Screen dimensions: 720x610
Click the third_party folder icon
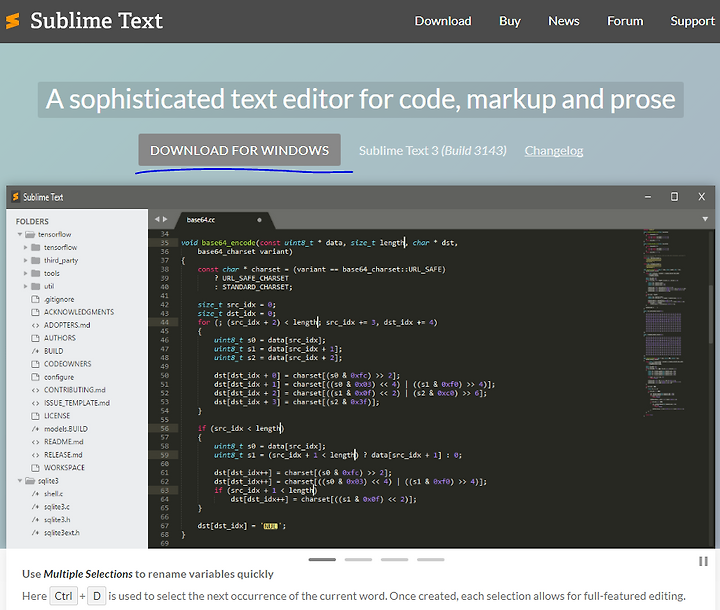[x=35, y=260]
